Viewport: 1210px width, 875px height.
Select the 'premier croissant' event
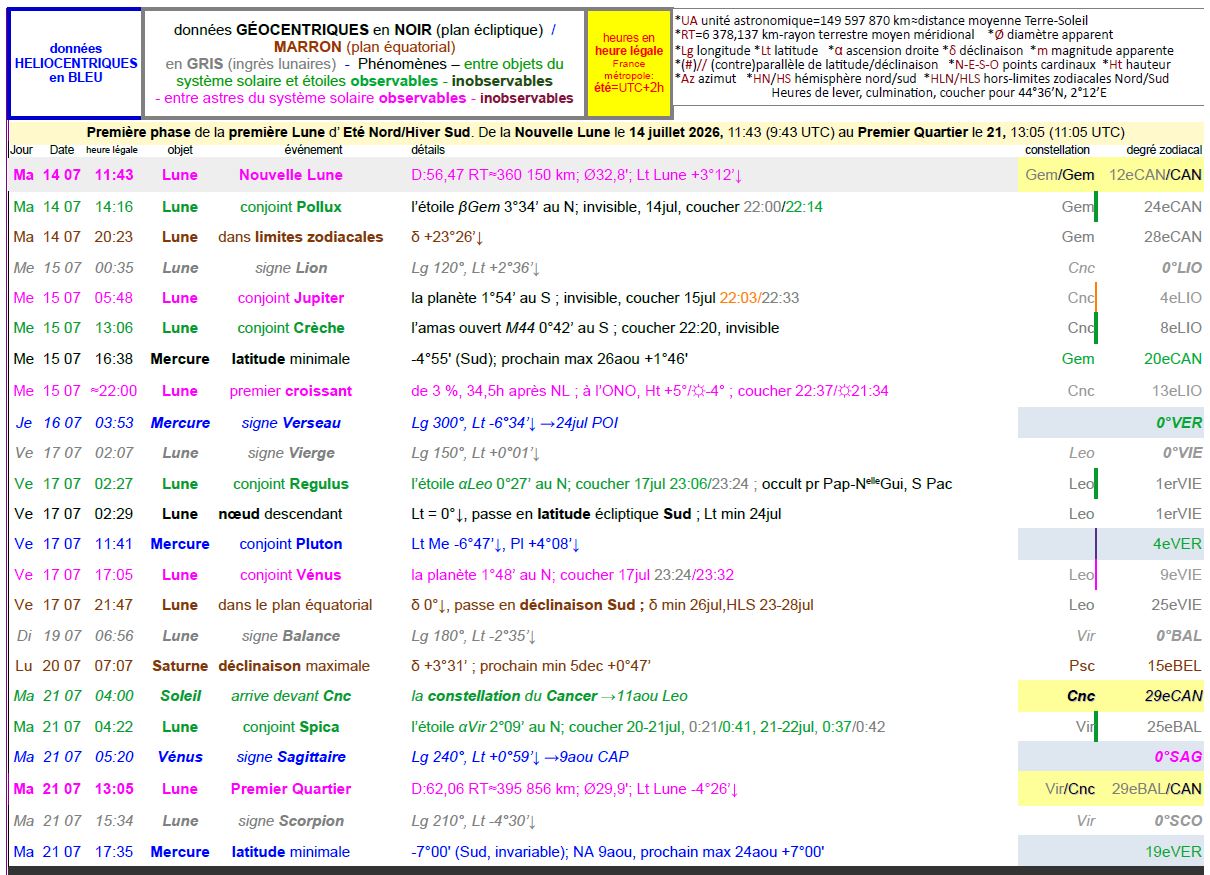tap(290, 391)
